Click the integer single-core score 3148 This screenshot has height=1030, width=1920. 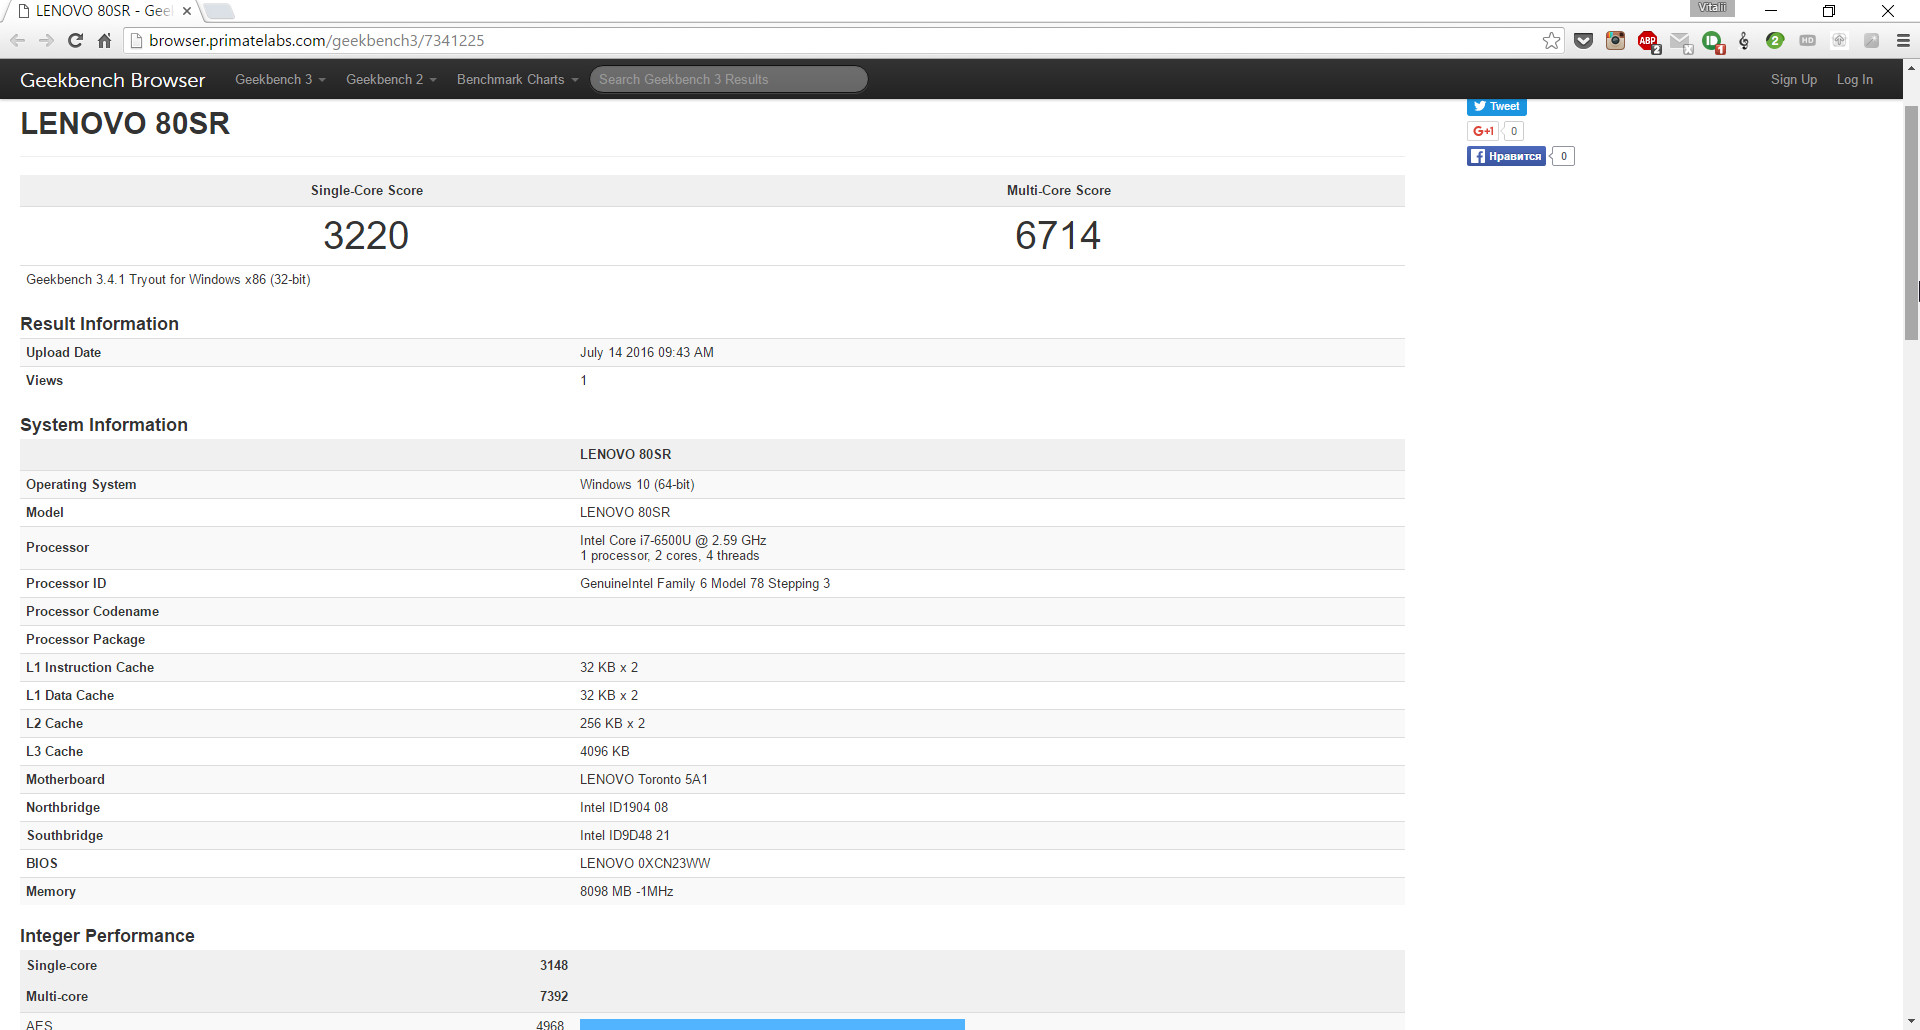point(554,966)
